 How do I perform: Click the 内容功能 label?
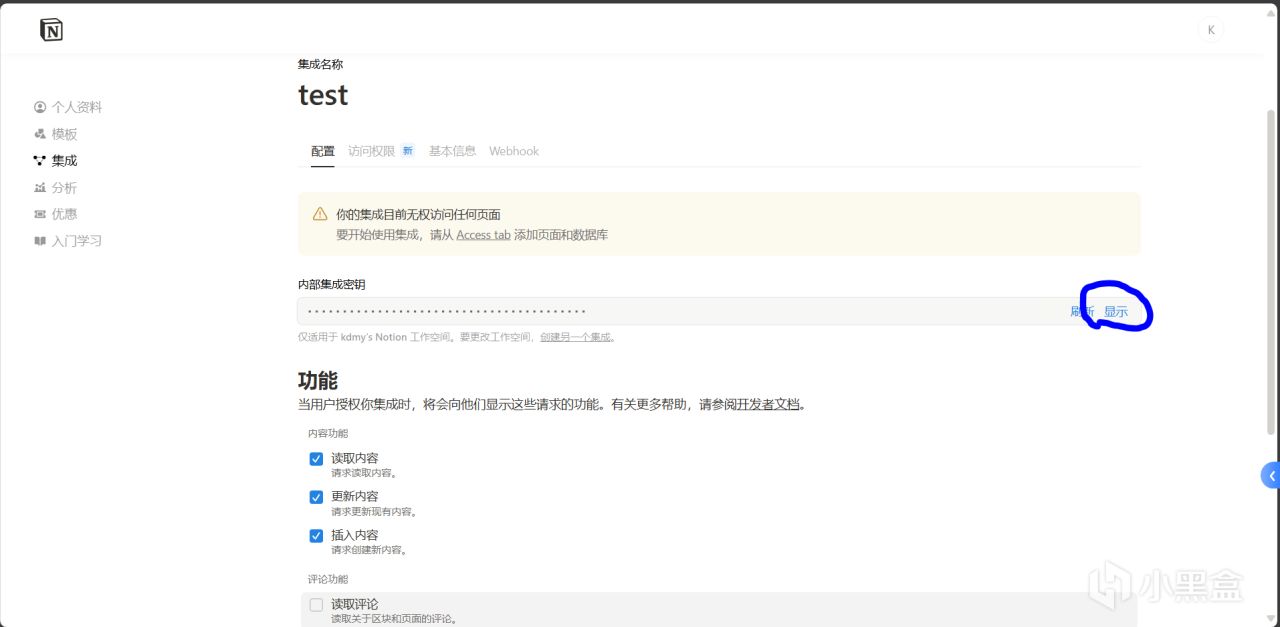329,434
